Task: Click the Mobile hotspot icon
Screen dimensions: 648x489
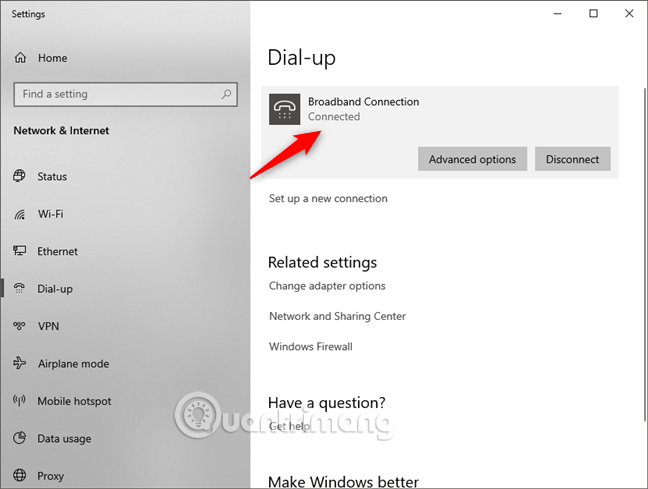Action: coord(19,401)
